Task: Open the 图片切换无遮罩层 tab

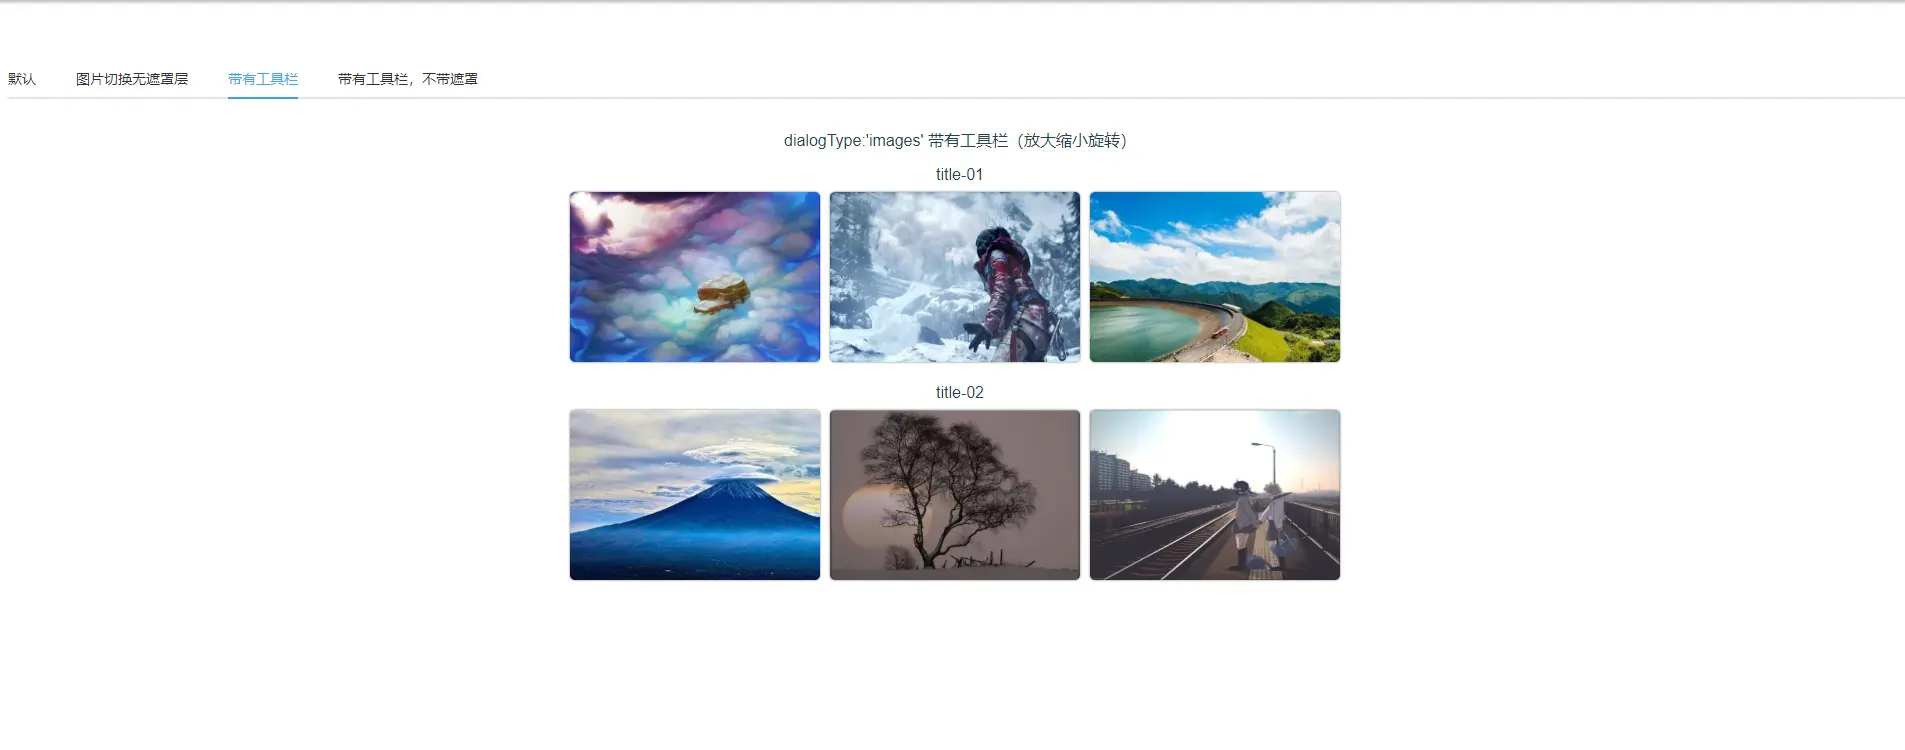Action: [132, 79]
